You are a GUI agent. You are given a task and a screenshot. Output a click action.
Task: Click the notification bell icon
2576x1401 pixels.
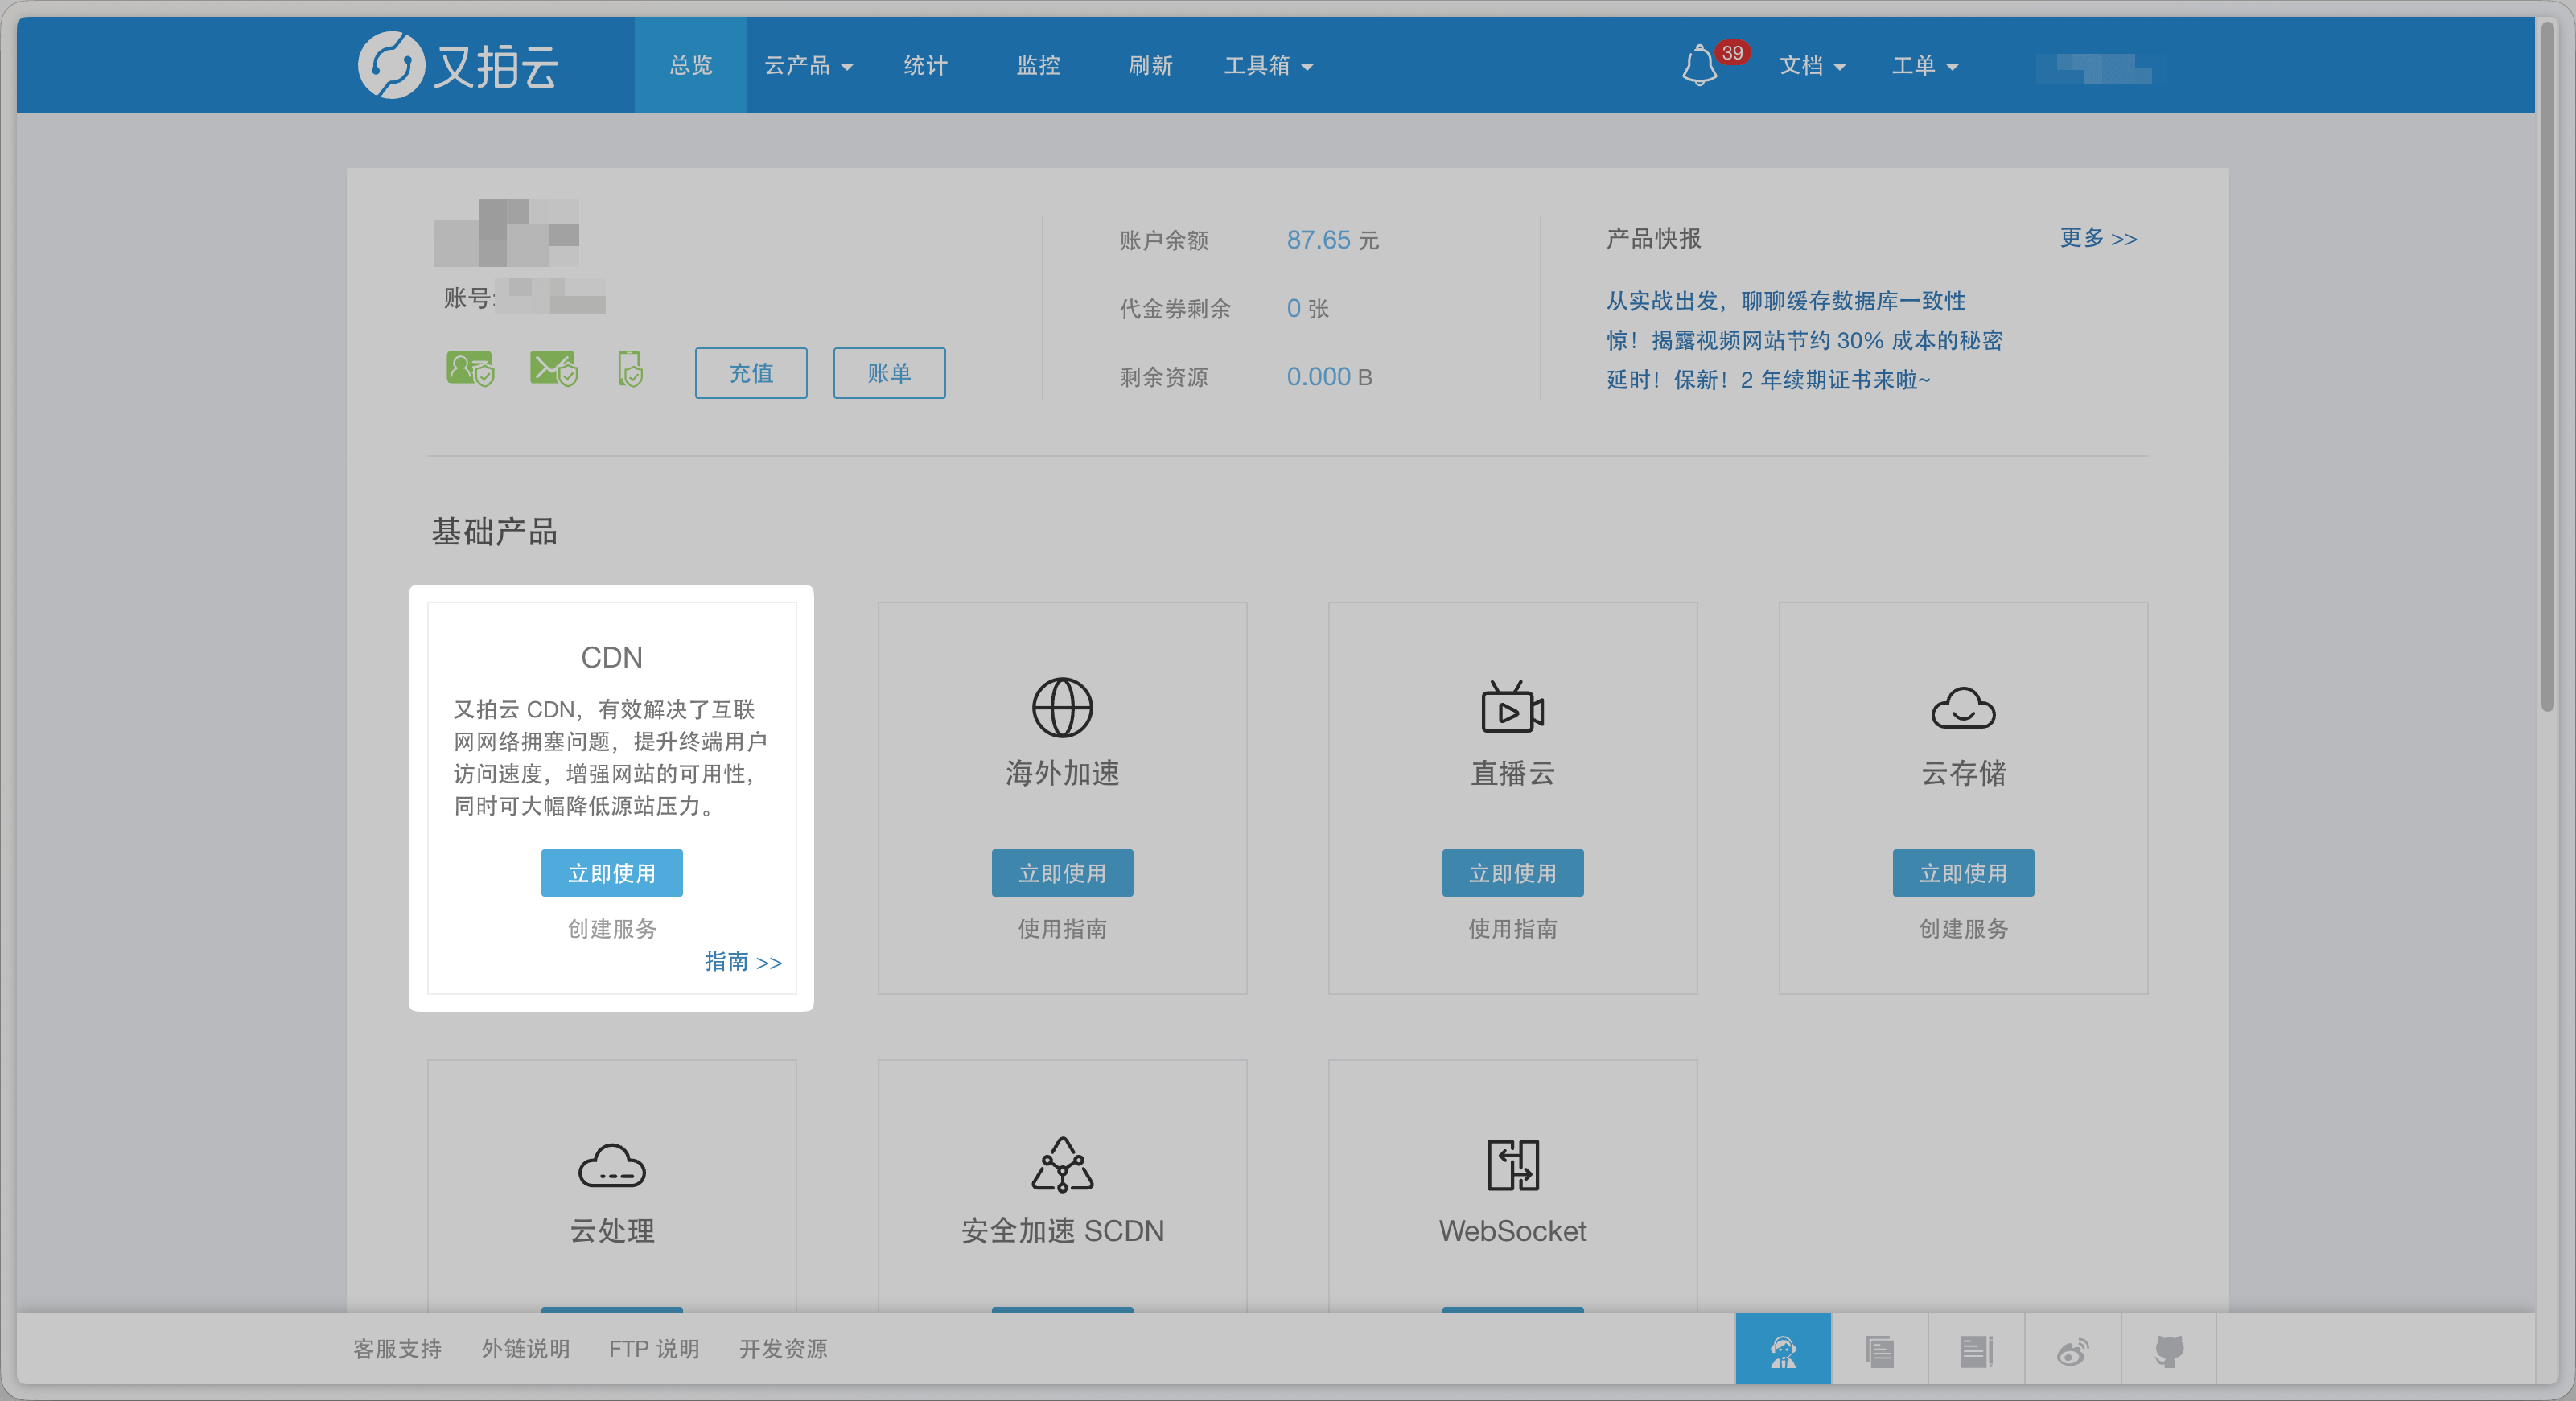(x=1699, y=66)
